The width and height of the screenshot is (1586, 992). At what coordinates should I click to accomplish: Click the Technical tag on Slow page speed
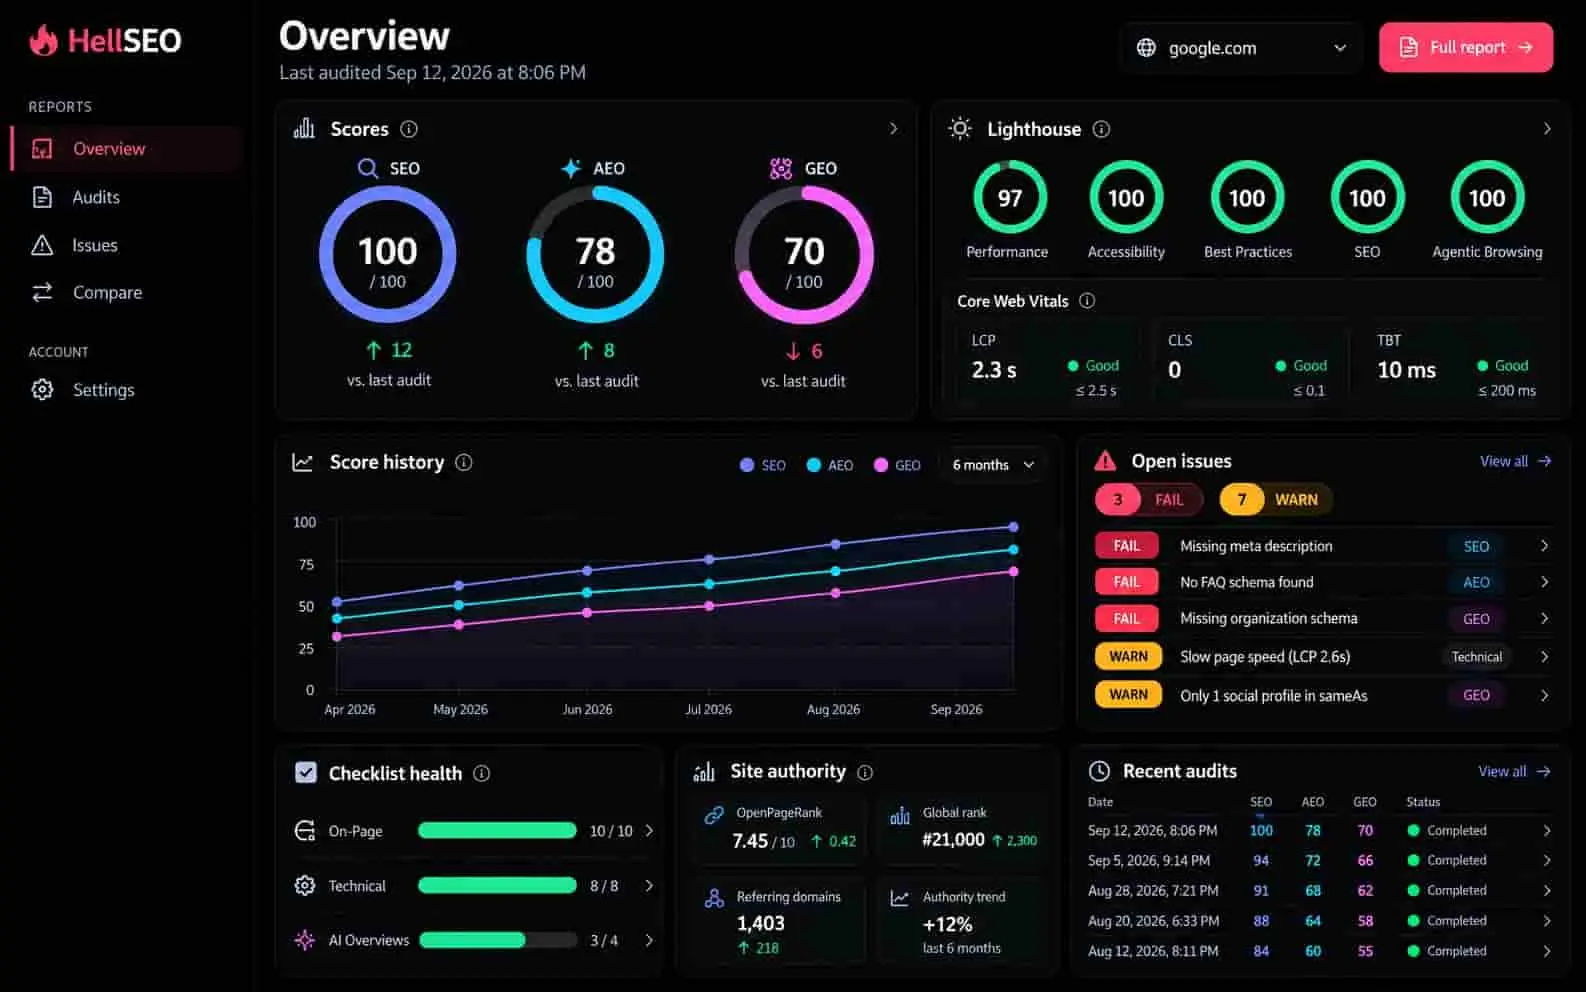[x=1477, y=657]
